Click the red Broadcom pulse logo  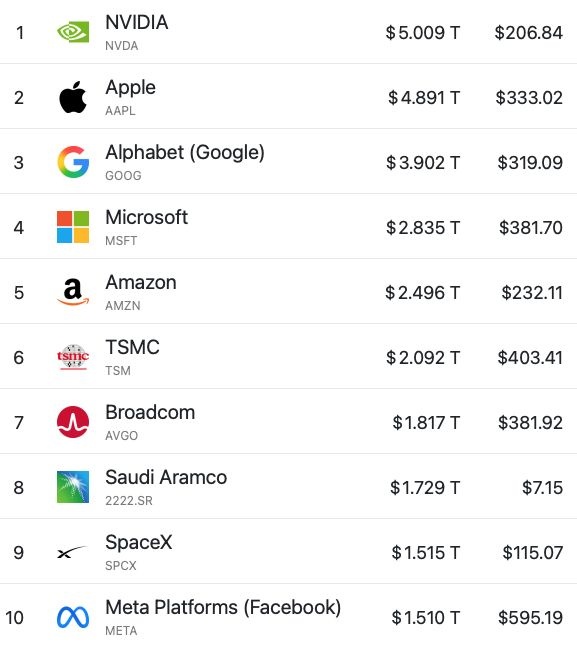(x=73, y=422)
